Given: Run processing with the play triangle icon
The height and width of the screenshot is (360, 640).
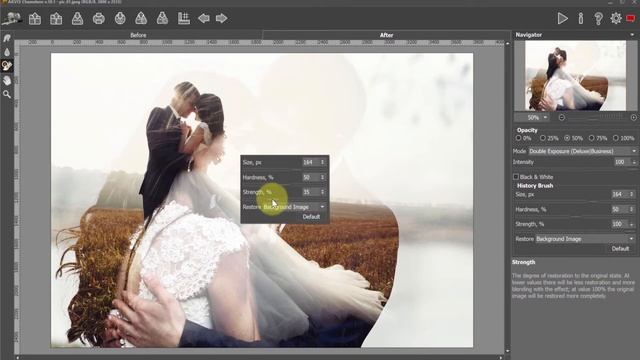Looking at the screenshot, I should click(x=562, y=18).
